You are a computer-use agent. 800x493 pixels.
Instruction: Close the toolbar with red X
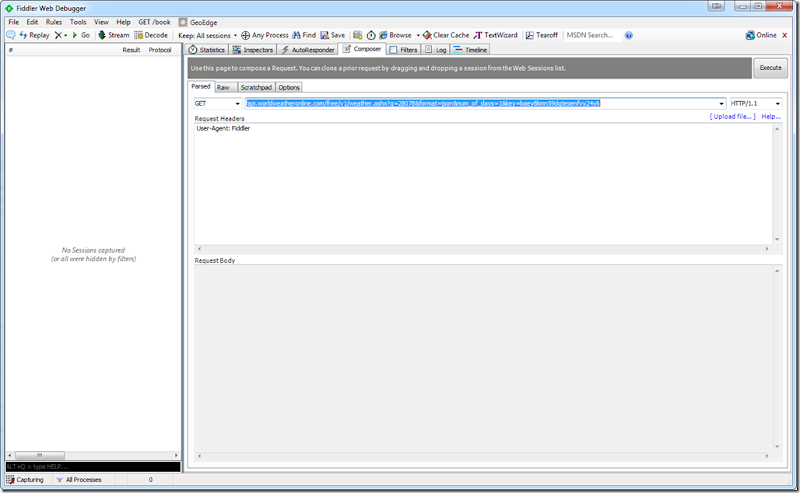tap(785, 35)
